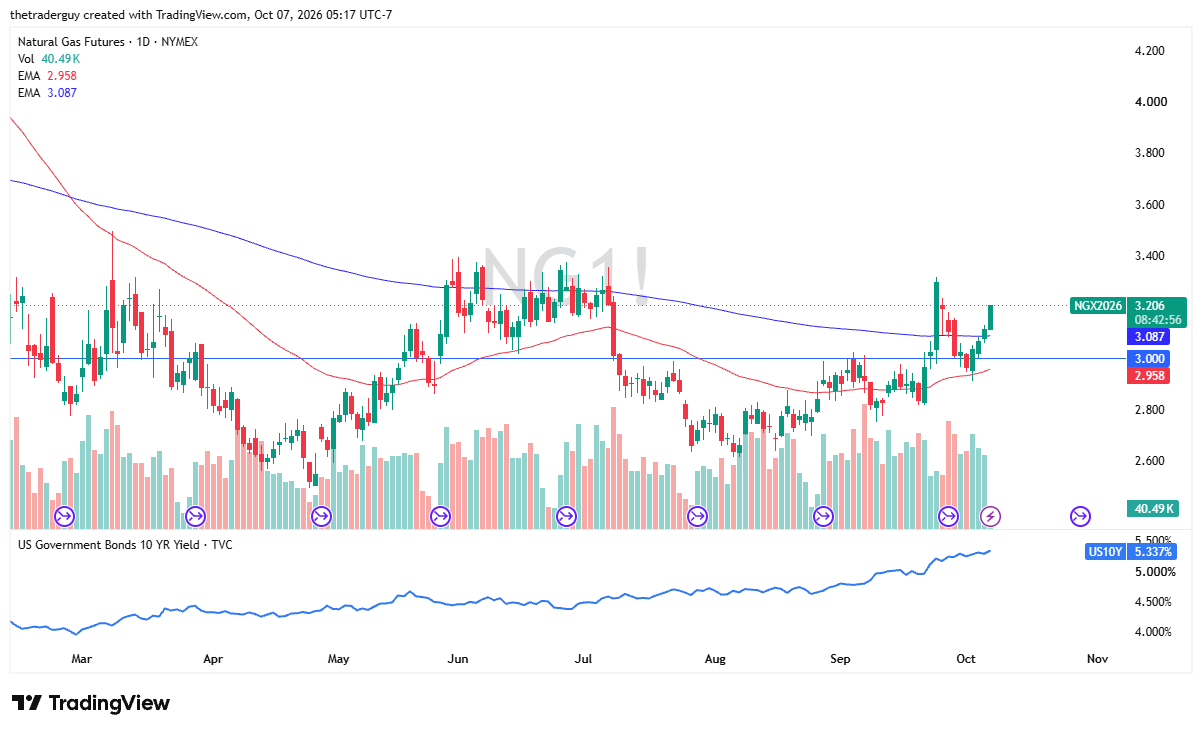Viewport: 1202px width, 733px height.
Task: Click the Jun label on time axis
Action: 458,659
